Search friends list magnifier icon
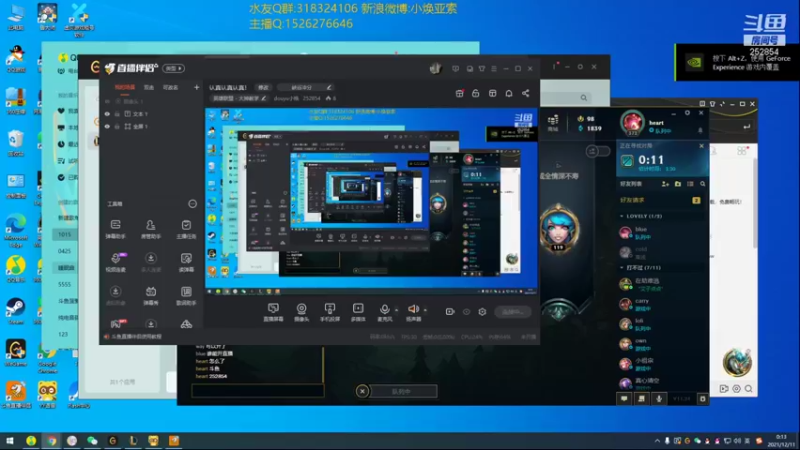800x450 pixels. pos(703,184)
